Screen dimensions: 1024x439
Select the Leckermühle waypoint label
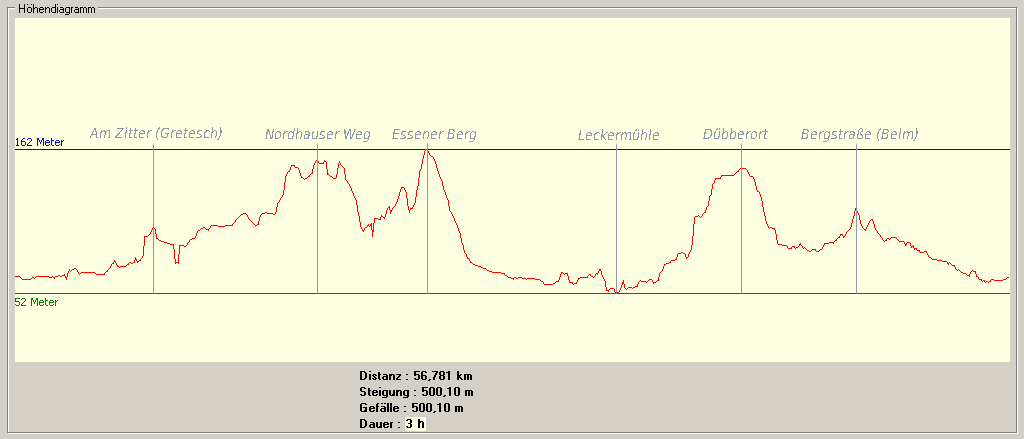tap(618, 135)
